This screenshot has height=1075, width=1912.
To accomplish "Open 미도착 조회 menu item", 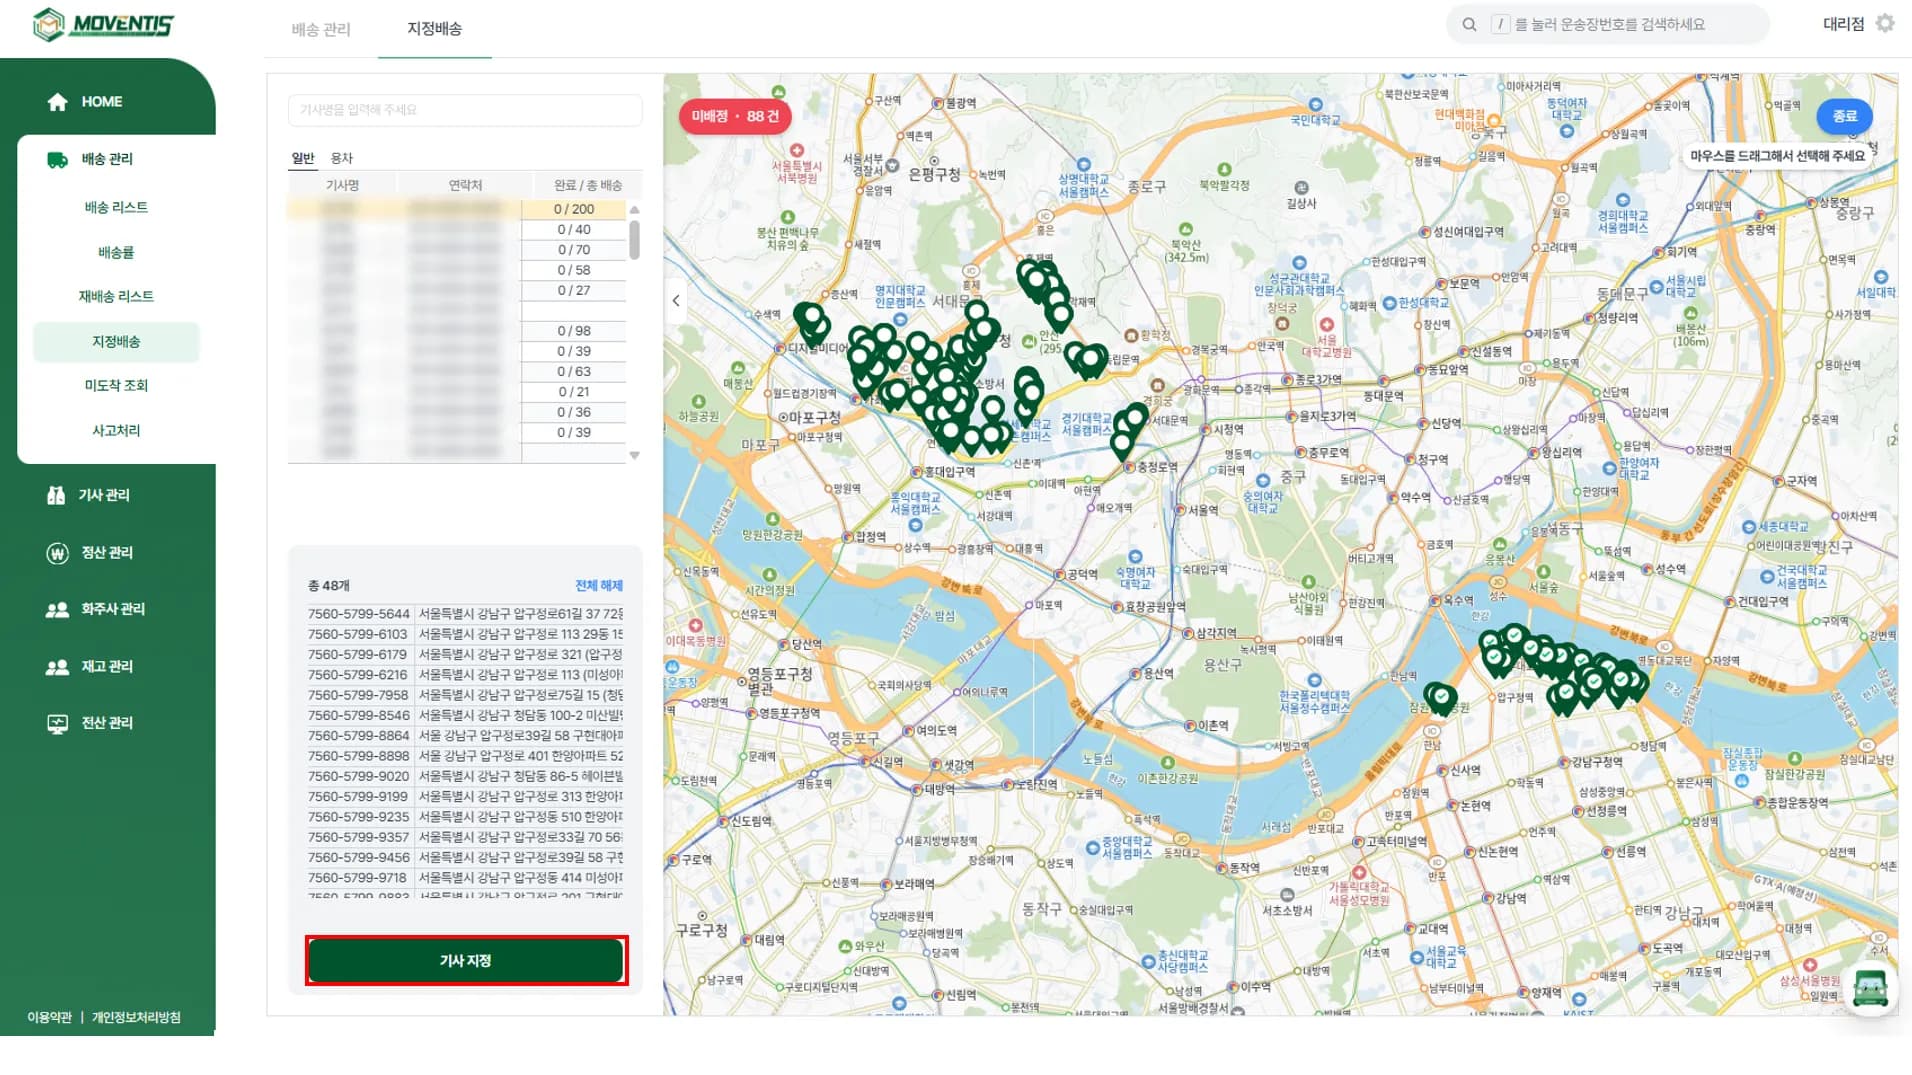I will (116, 386).
